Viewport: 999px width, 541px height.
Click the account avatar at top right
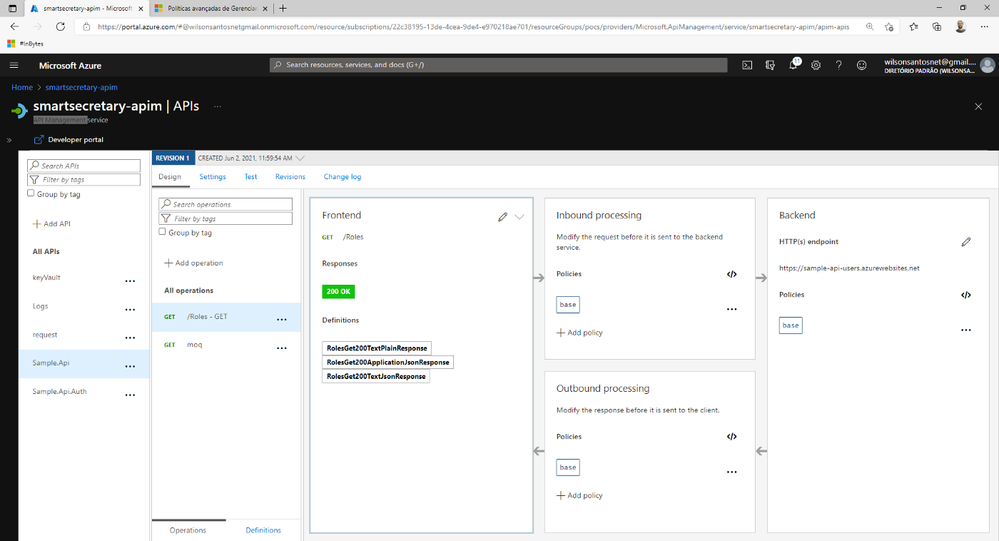click(x=988, y=65)
